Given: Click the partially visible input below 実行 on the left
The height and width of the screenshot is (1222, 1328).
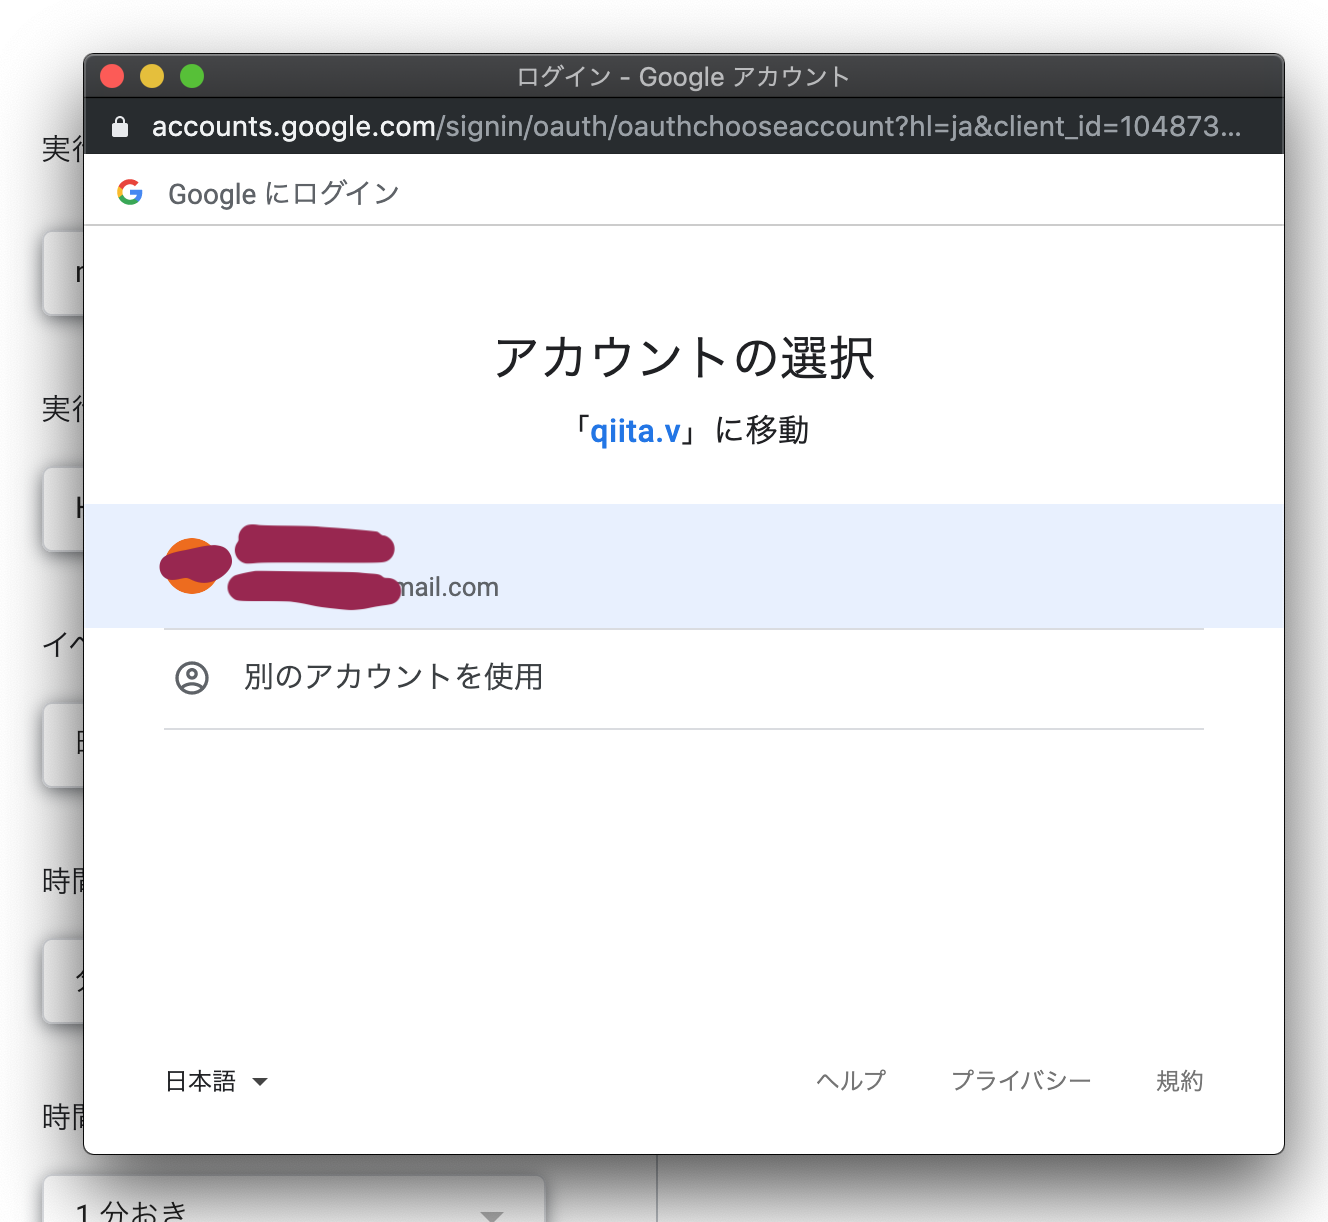Looking at the screenshot, I should (62, 273).
